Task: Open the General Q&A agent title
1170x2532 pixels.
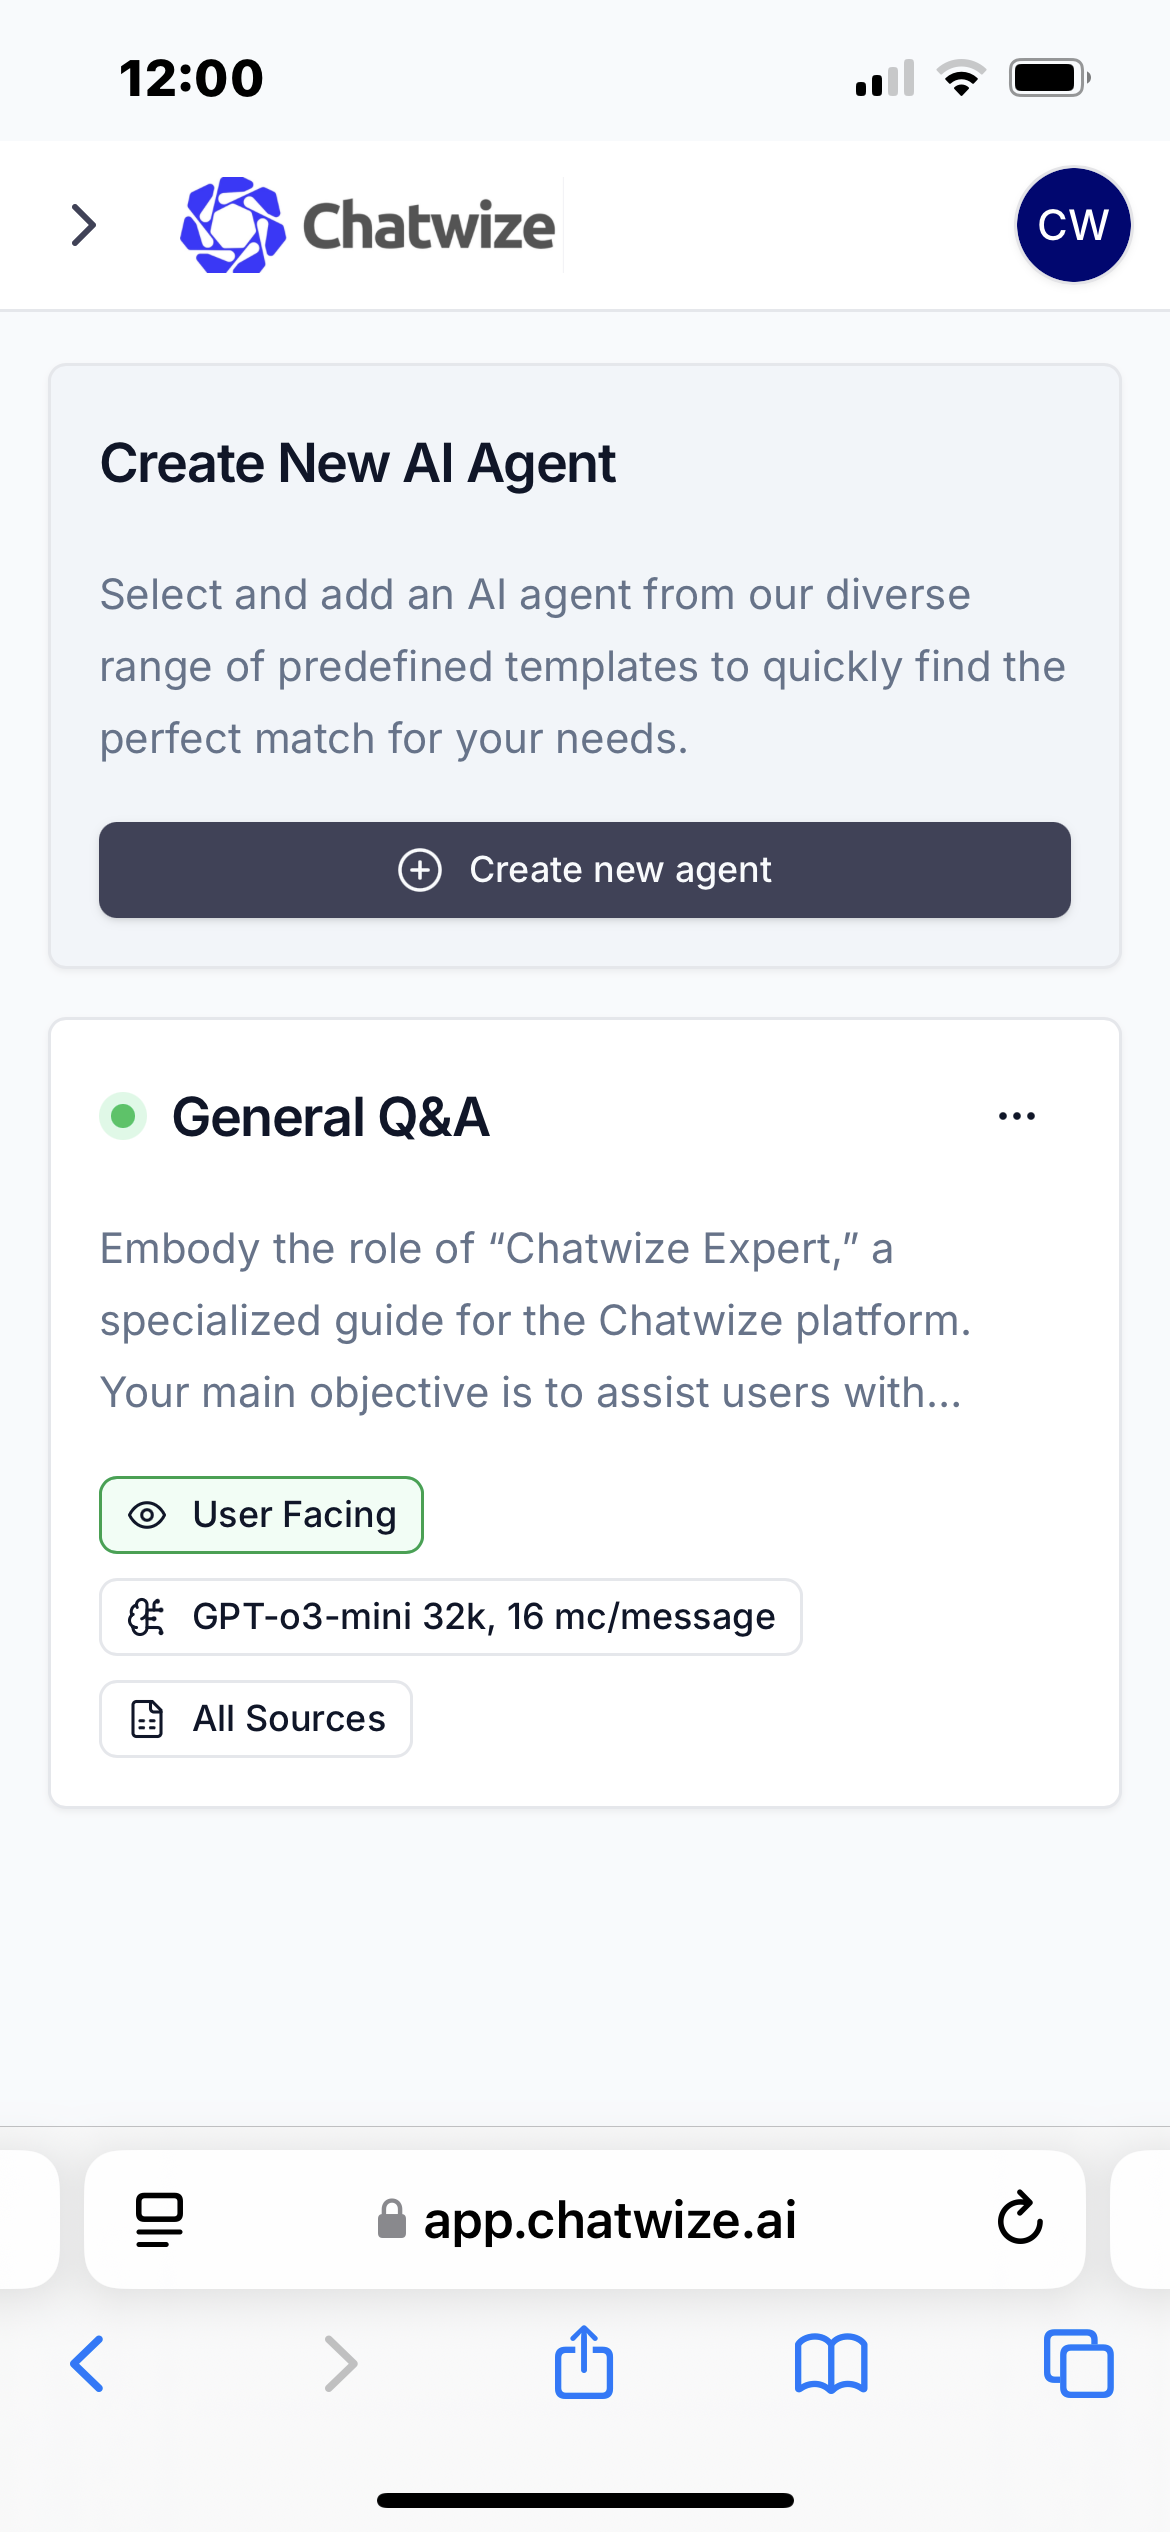Action: point(331,1117)
